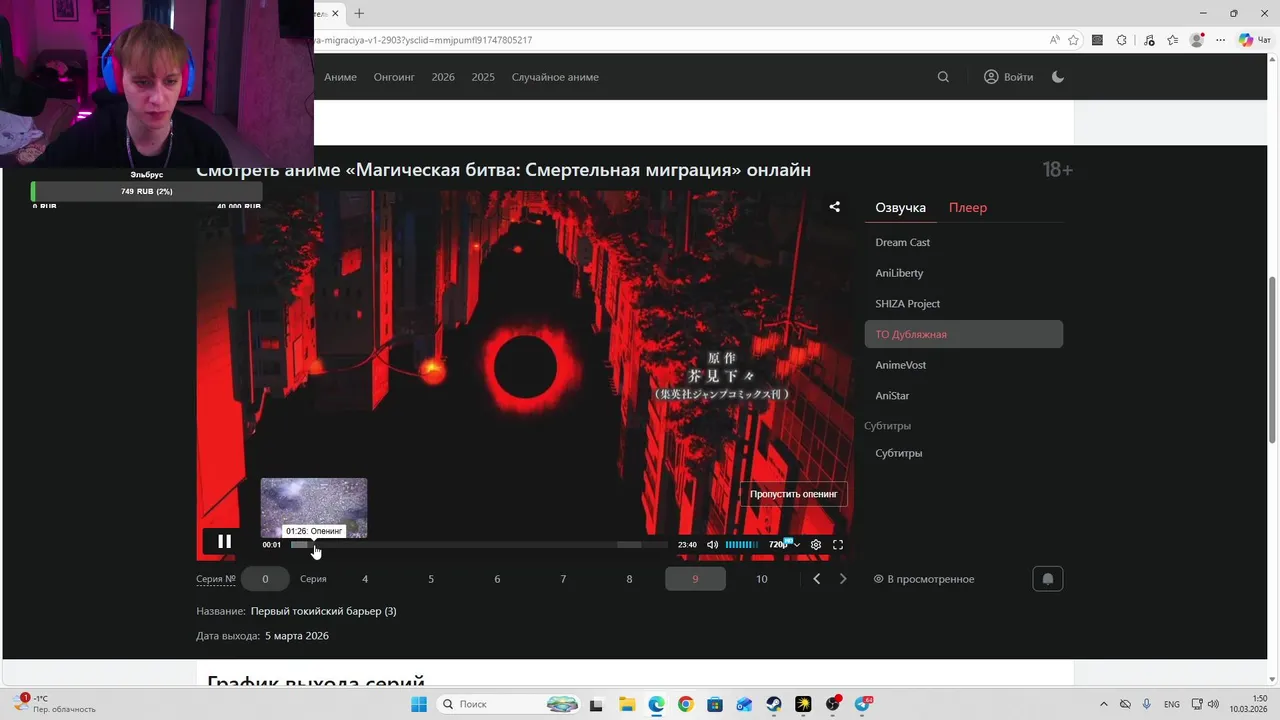Mark episode as «В просмотренное»

[924, 579]
